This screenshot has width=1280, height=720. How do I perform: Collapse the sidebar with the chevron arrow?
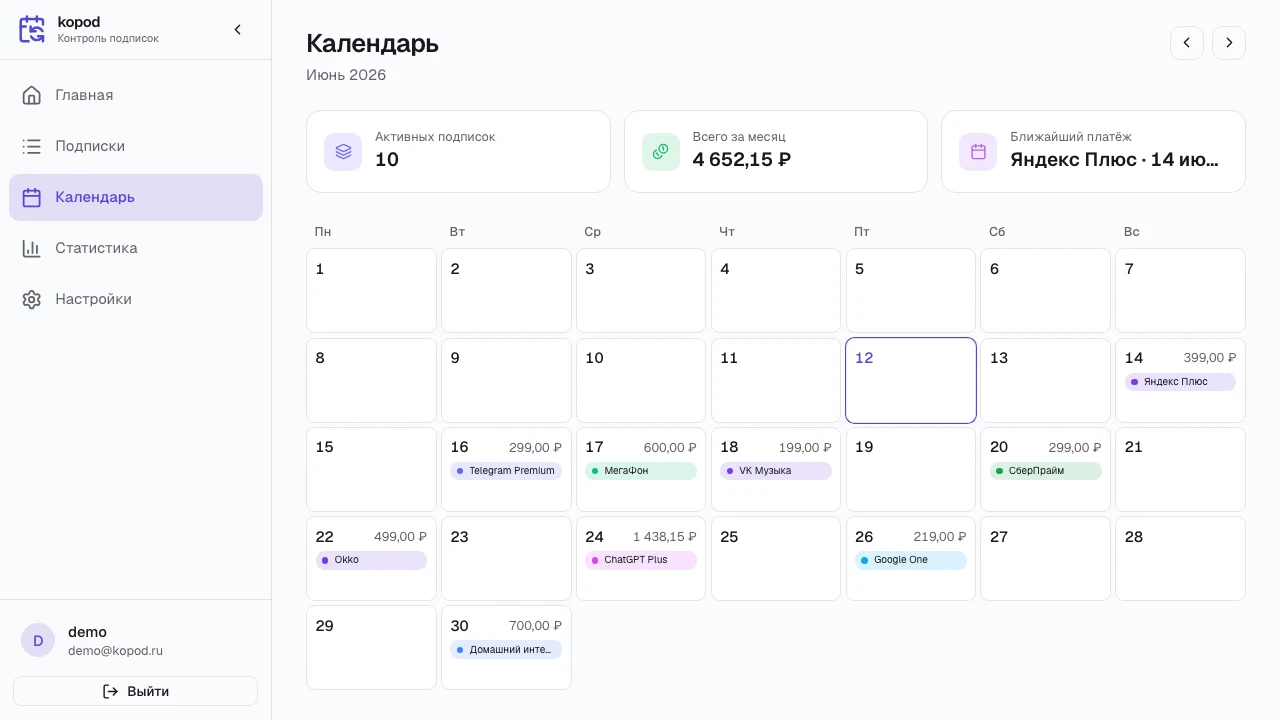(x=238, y=30)
